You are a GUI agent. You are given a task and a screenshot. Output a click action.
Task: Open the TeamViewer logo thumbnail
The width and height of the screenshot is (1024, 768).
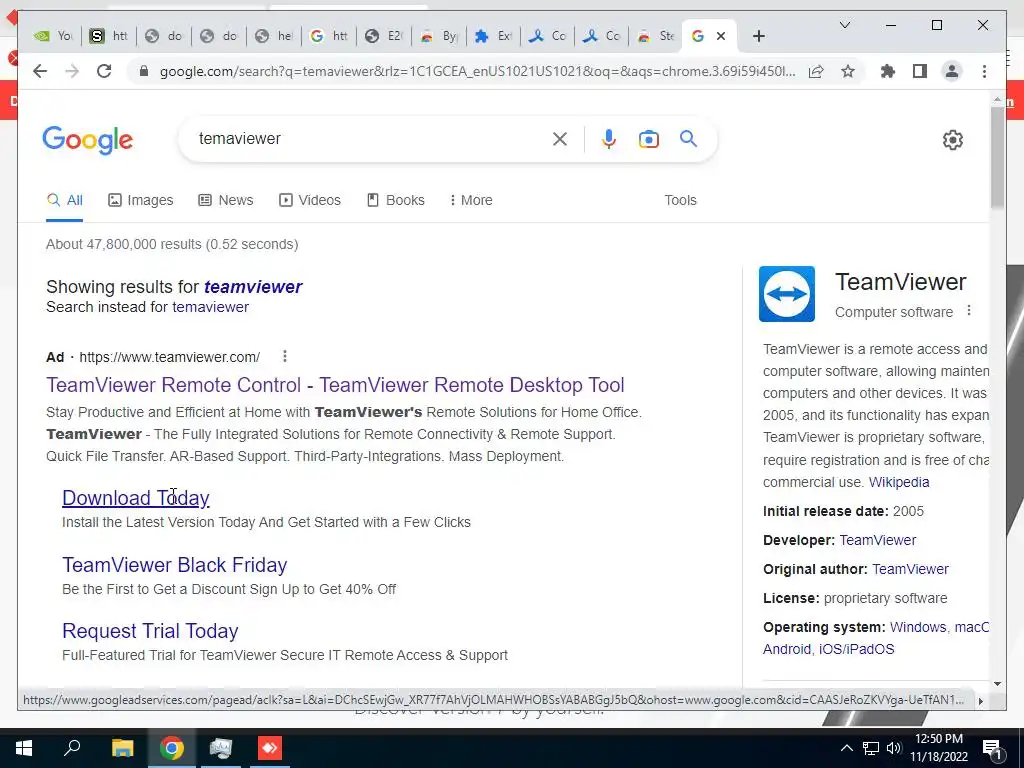click(x=787, y=294)
